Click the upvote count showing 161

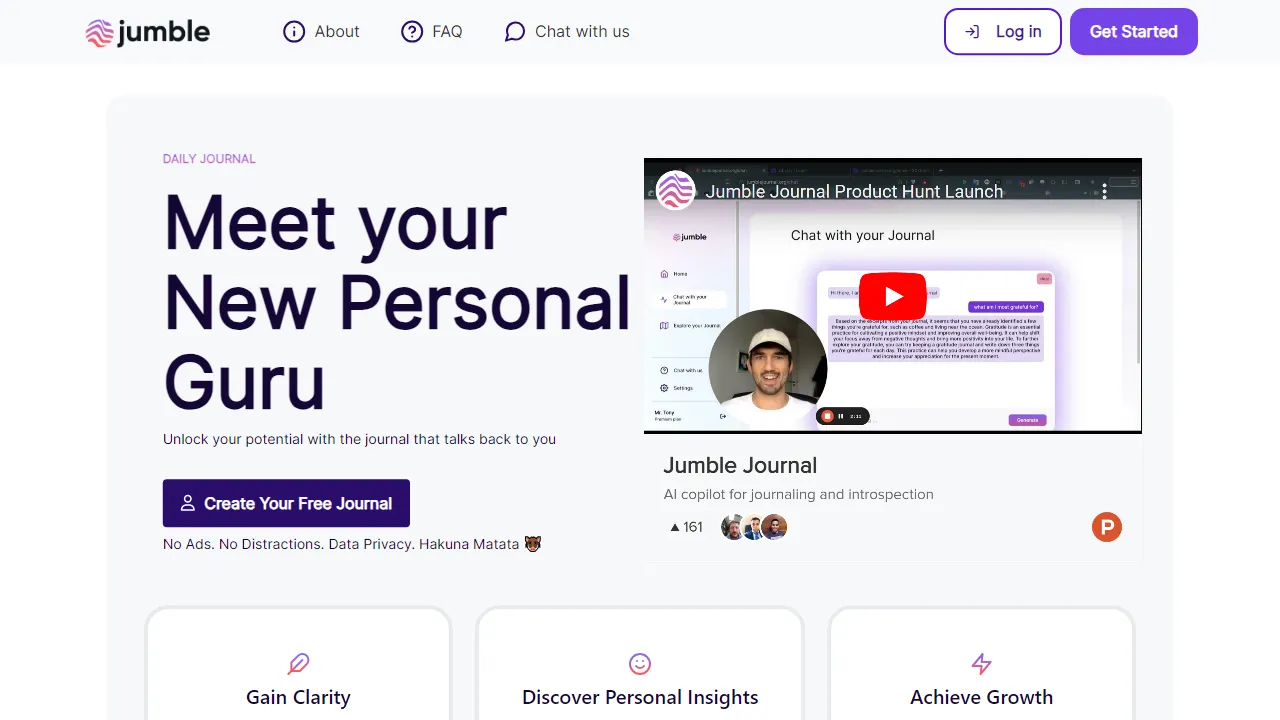(686, 527)
